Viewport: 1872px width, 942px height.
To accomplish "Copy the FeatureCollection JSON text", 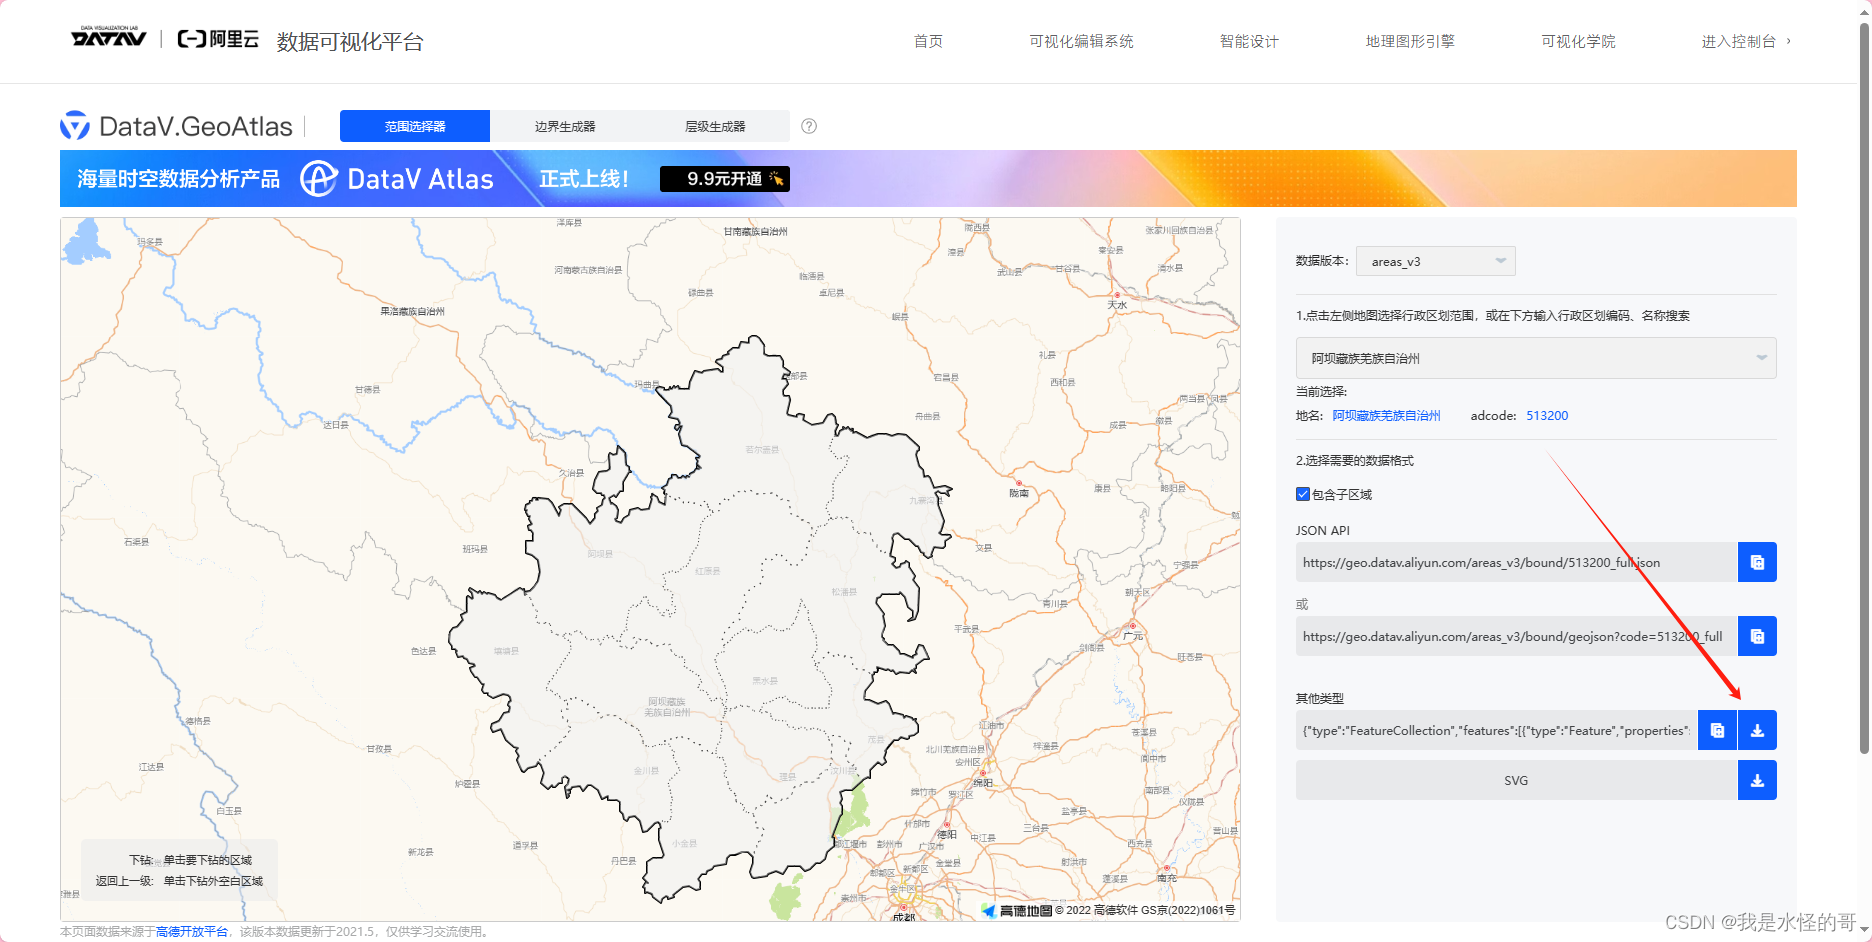I will click(x=1717, y=730).
